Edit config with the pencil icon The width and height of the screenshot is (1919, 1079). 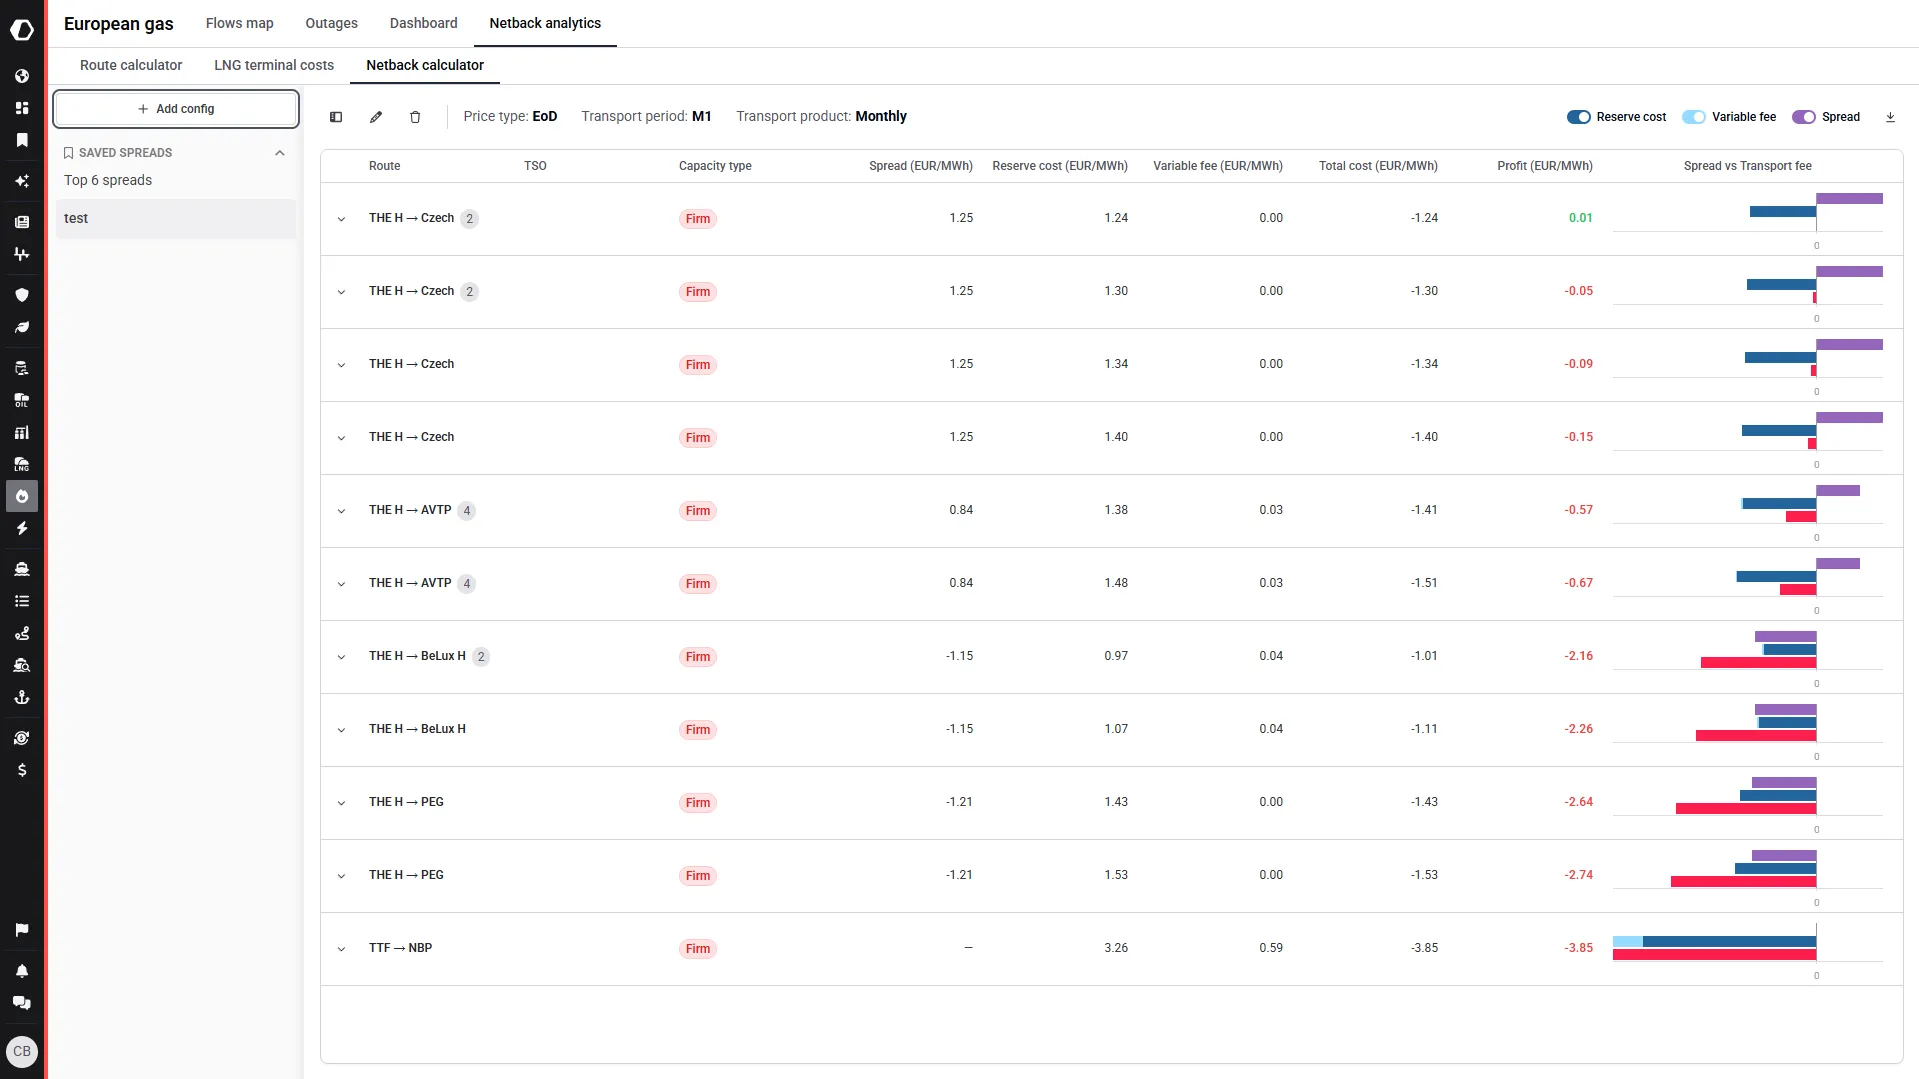point(376,117)
